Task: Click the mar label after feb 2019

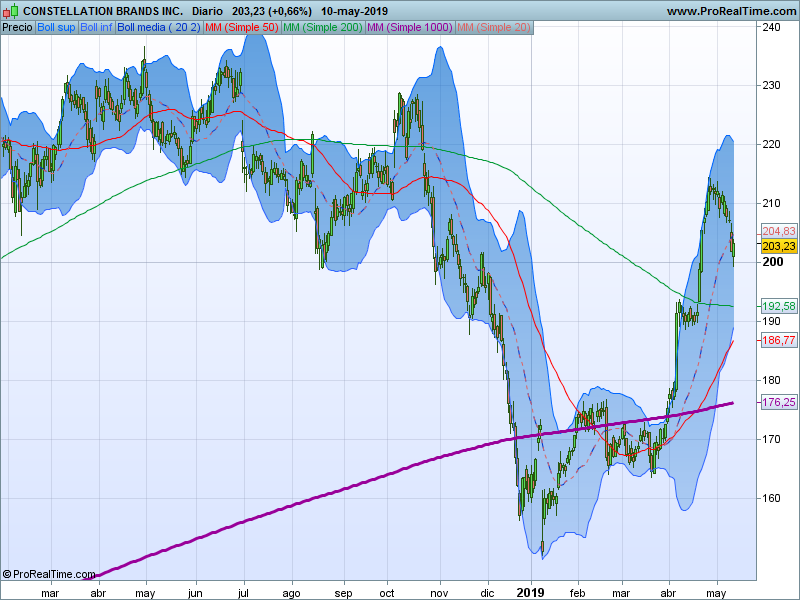Action: 621,593
